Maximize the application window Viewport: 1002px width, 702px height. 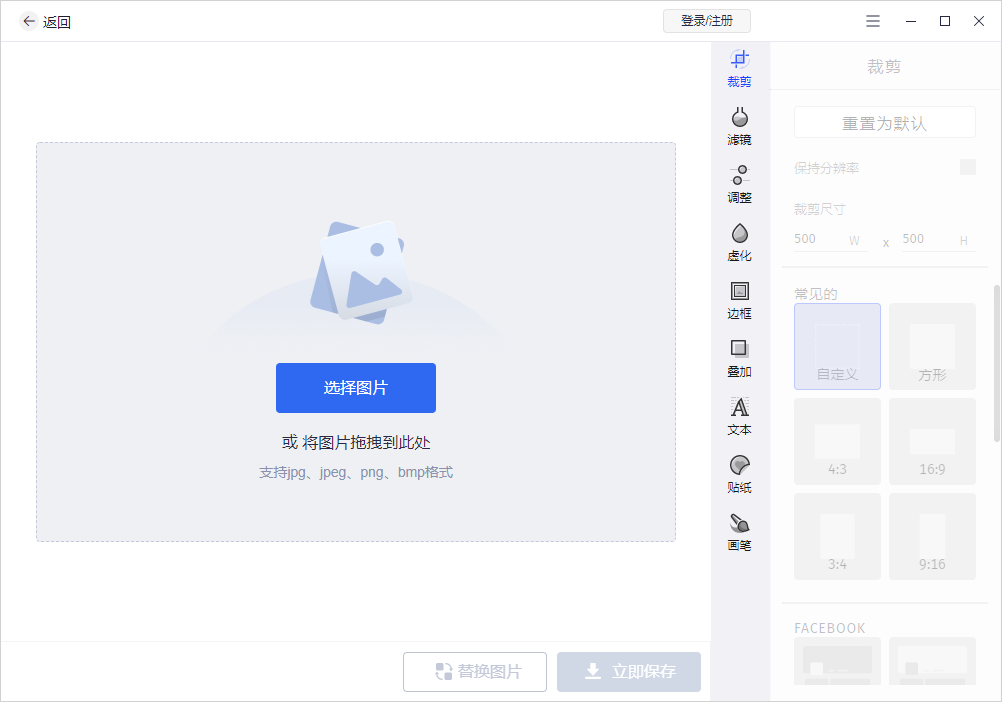pos(944,21)
